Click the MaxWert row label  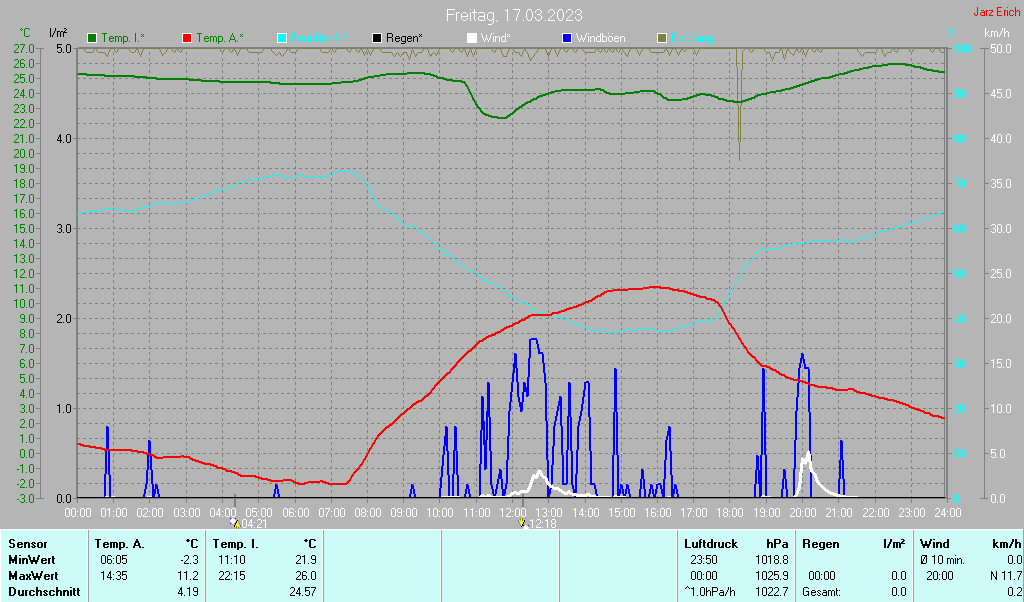point(33,576)
